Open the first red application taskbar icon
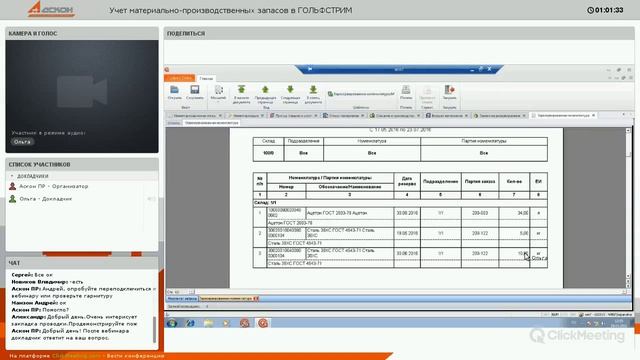 tap(244, 323)
